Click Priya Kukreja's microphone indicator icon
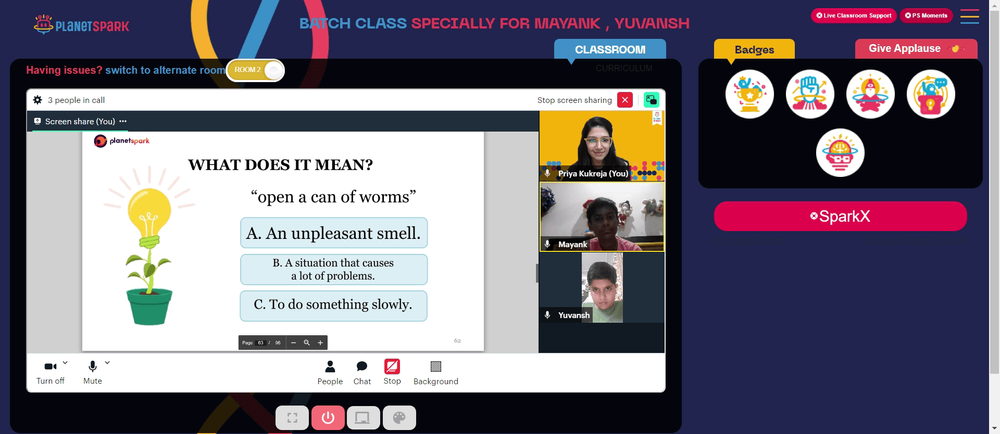 point(547,173)
